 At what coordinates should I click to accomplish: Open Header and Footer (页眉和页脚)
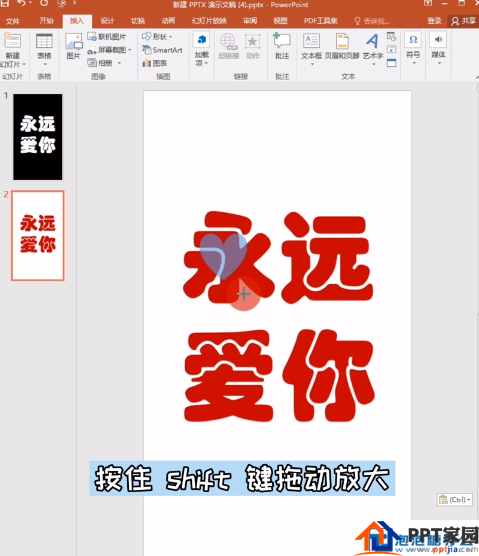(342, 45)
